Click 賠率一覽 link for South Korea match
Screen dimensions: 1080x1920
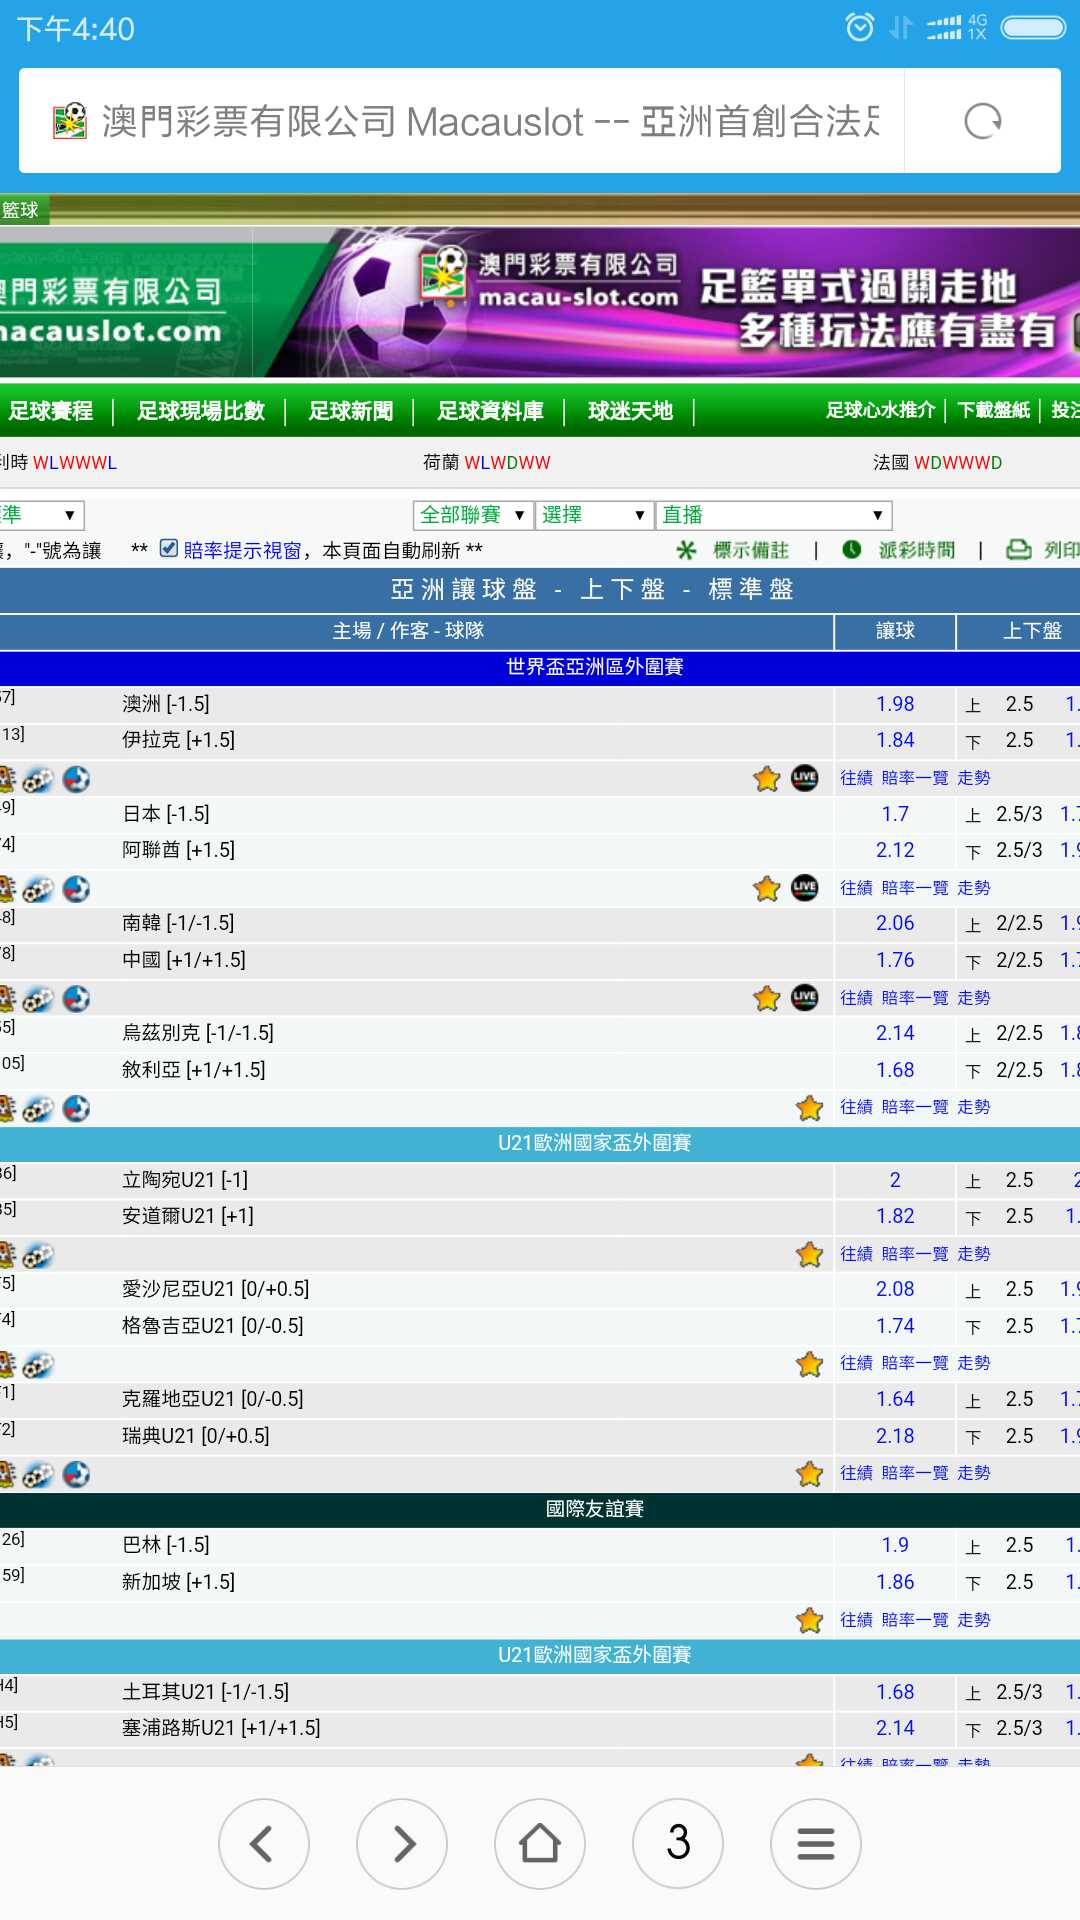915,998
